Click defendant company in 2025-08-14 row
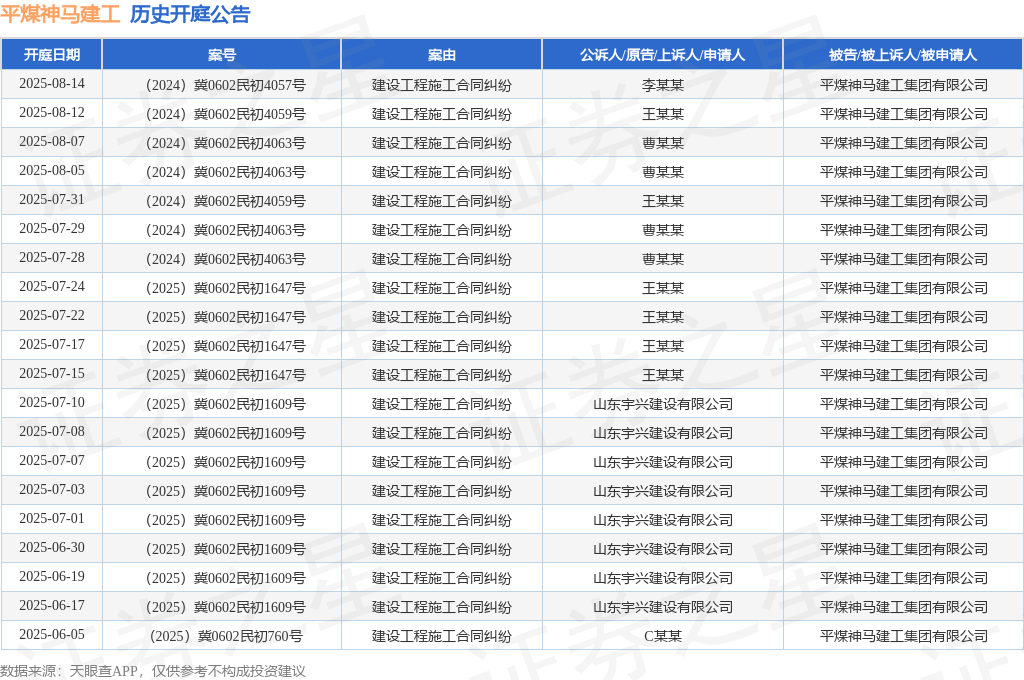 click(x=903, y=85)
